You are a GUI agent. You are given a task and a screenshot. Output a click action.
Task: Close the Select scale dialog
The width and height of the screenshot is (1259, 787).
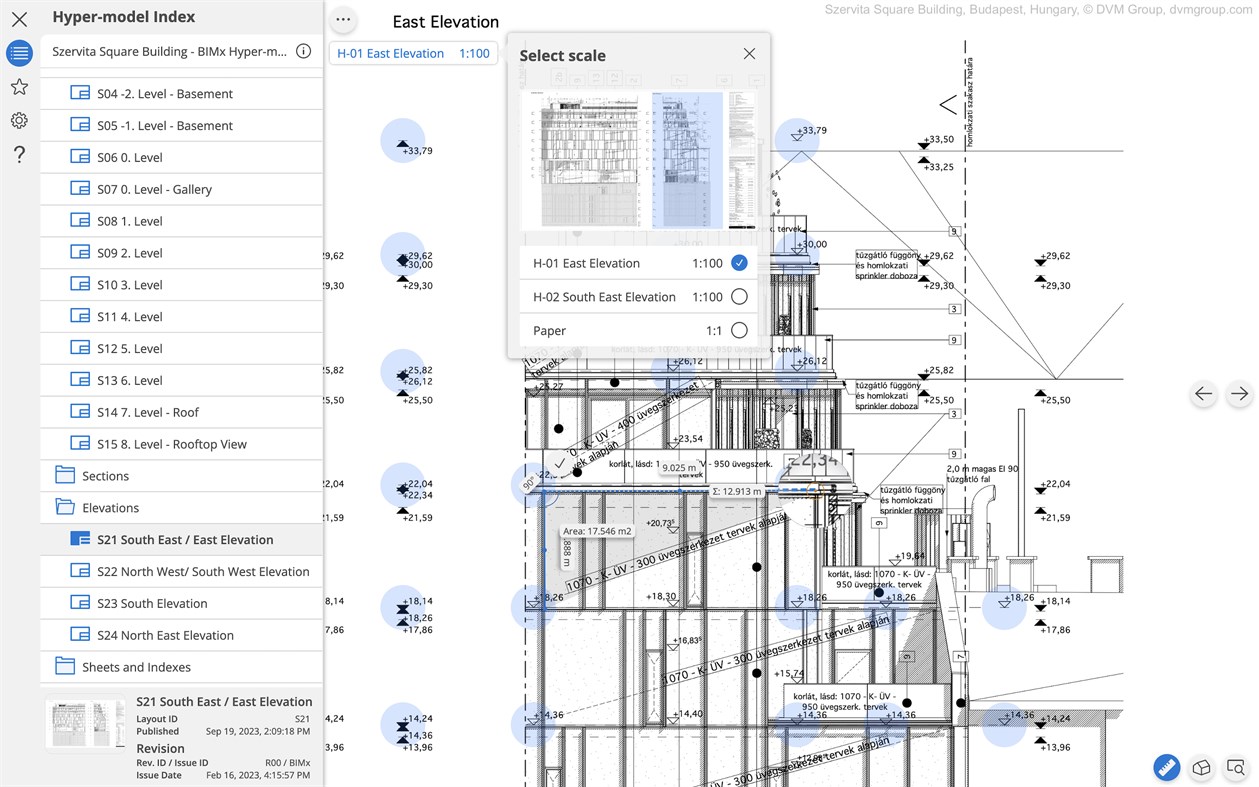tap(749, 53)
